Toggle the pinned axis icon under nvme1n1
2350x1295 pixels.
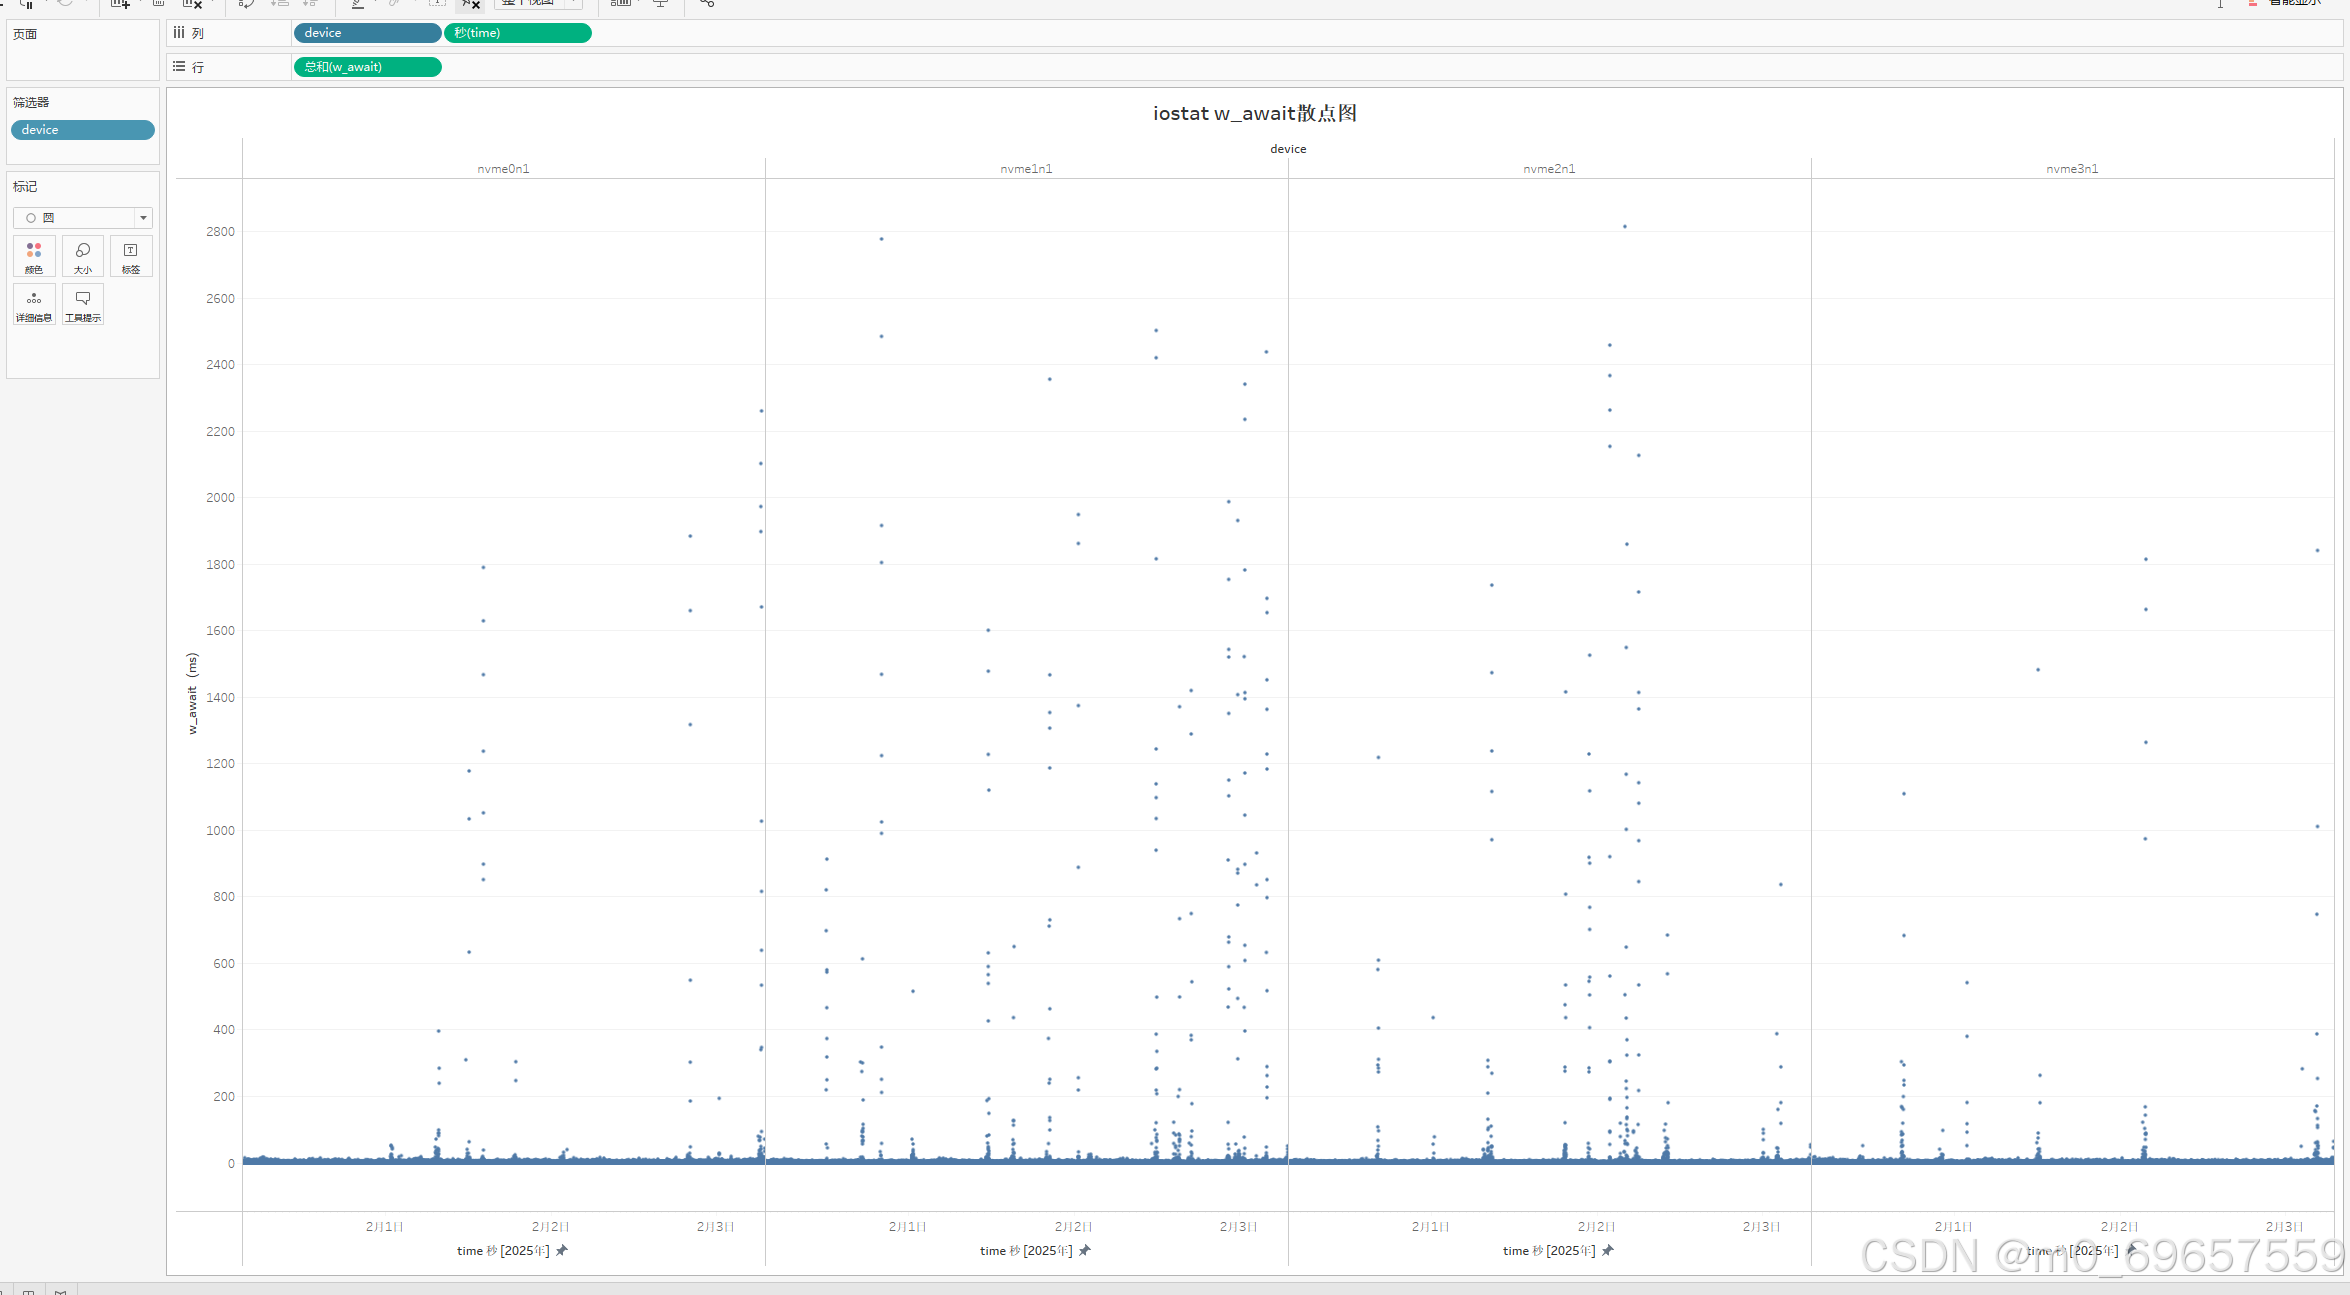coord(1085,1250)
